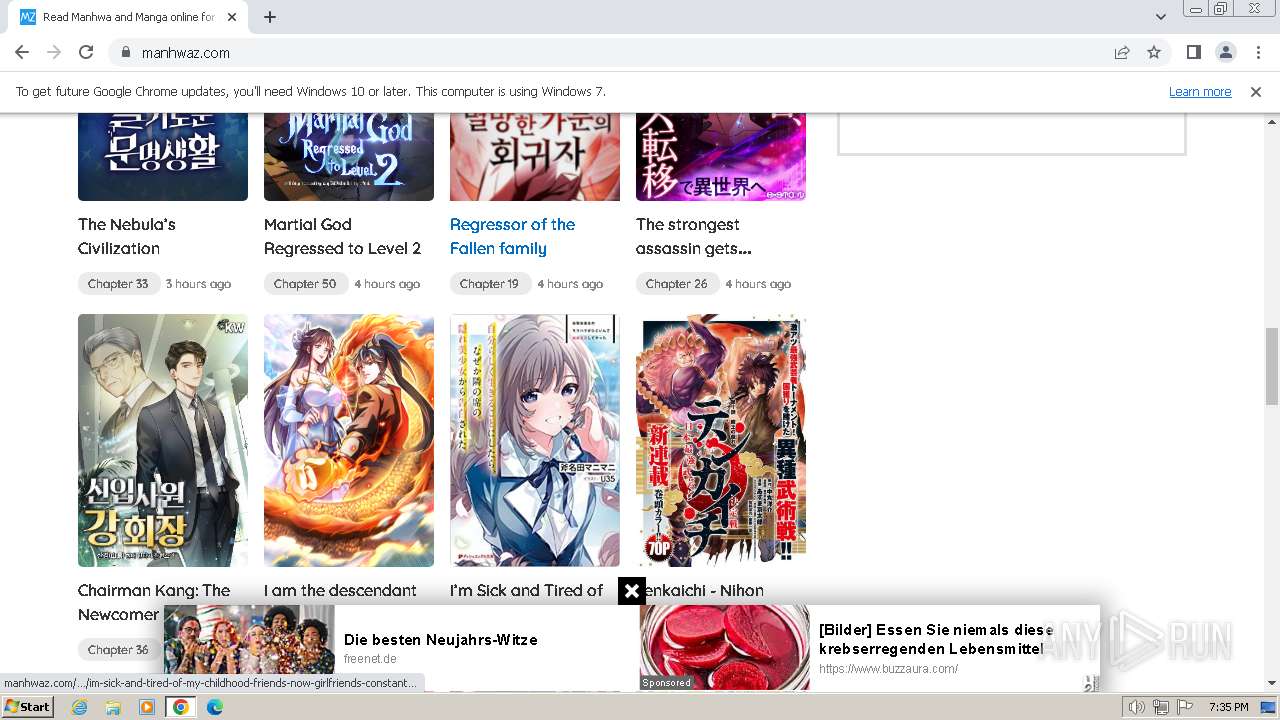Open Windows Media Player from taskbar
The height and width of the screenshot is (720, 1280).
point(147,707)
